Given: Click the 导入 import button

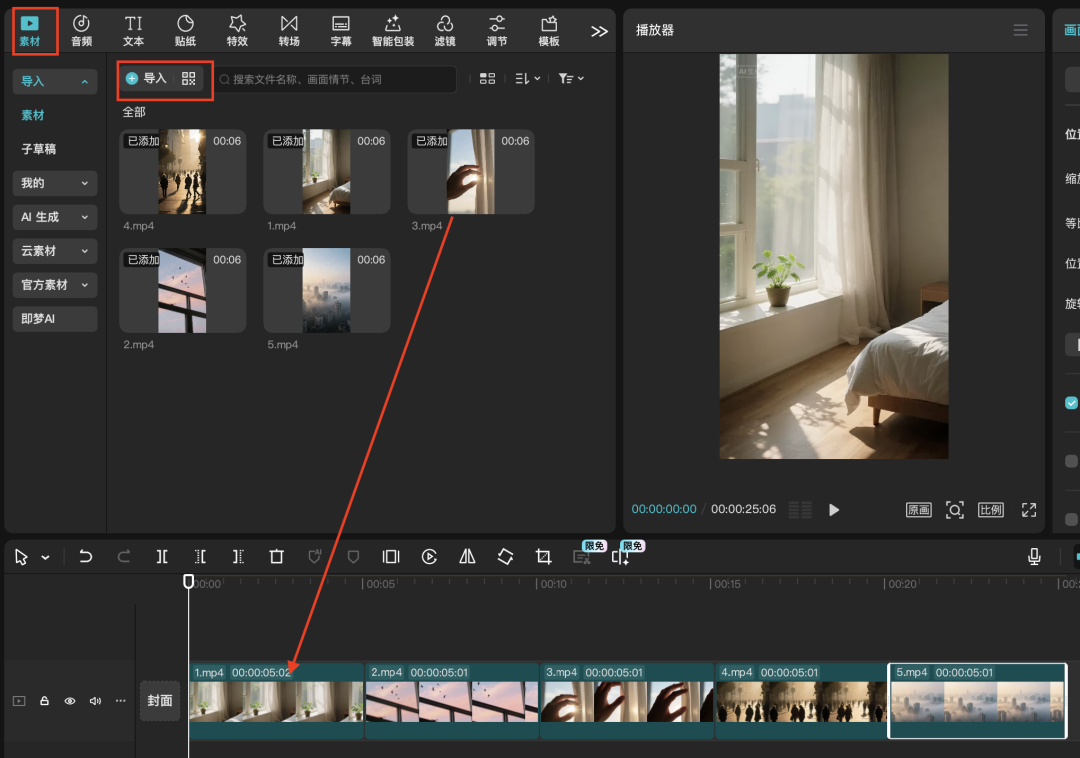Looking at the screenshot, I should coord(146,78).
